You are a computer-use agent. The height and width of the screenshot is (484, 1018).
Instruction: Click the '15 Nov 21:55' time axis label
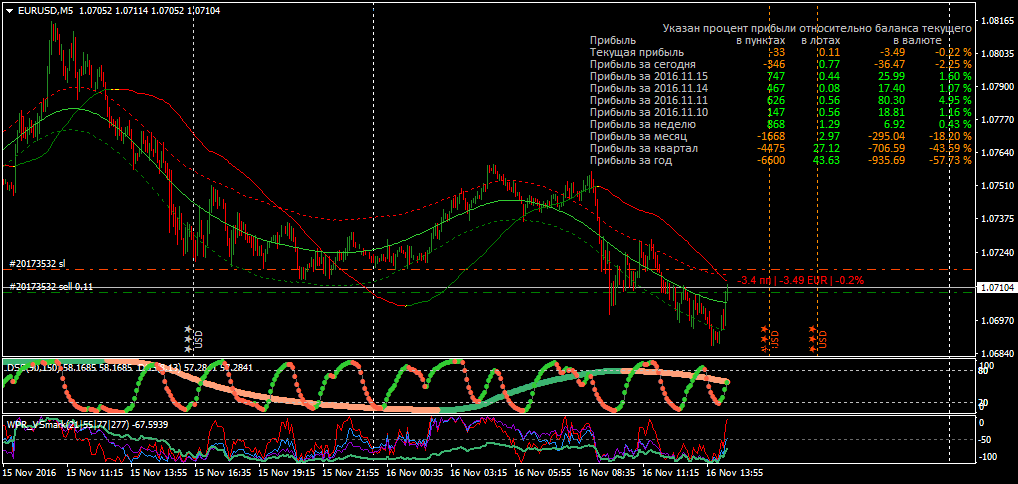351,472
